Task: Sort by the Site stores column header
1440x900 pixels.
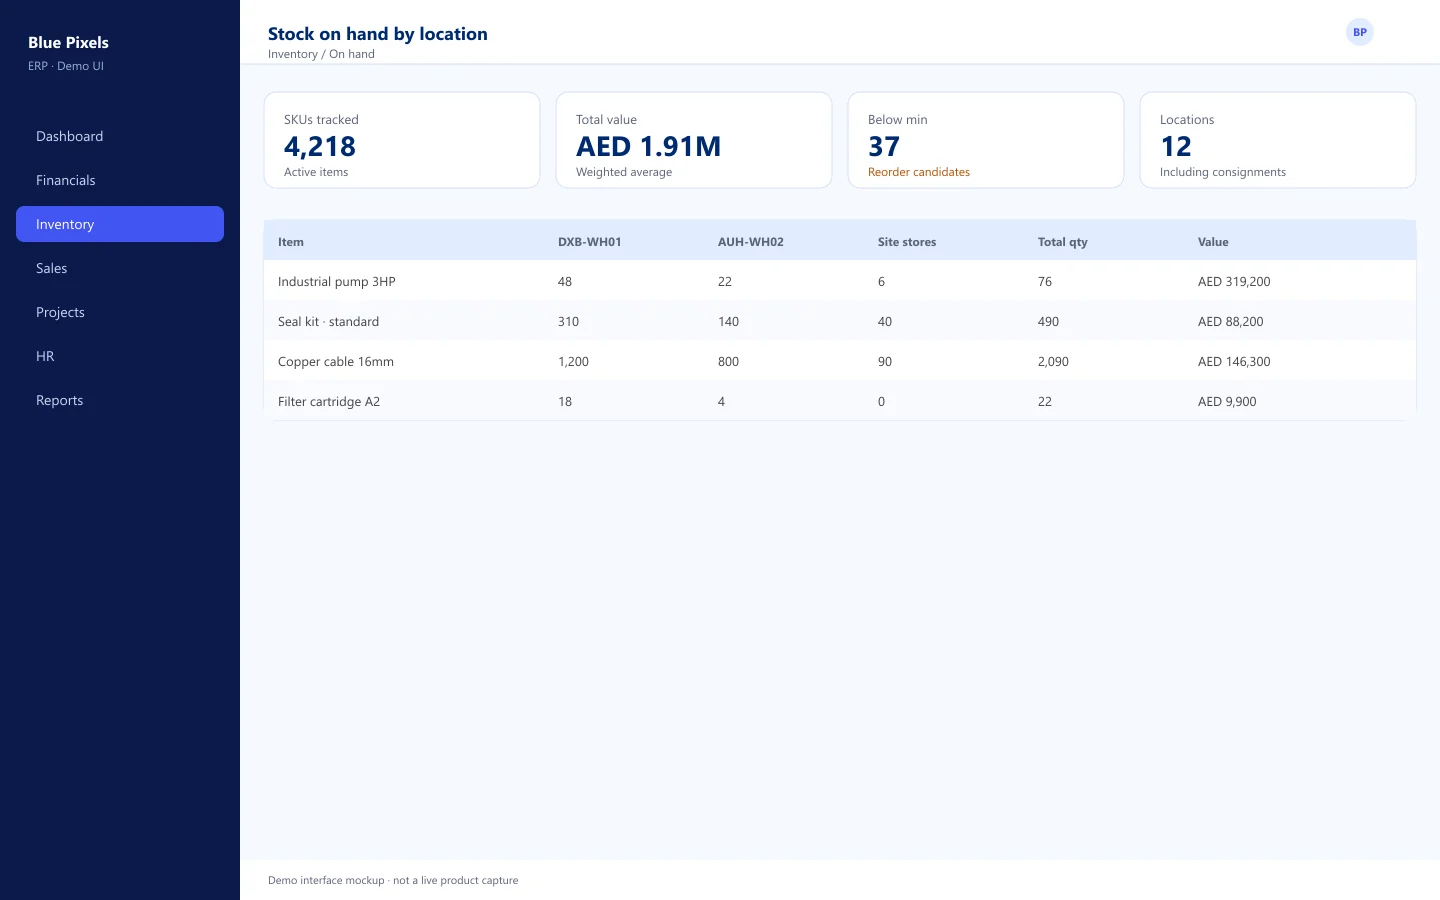Action: tap(907, 242)
